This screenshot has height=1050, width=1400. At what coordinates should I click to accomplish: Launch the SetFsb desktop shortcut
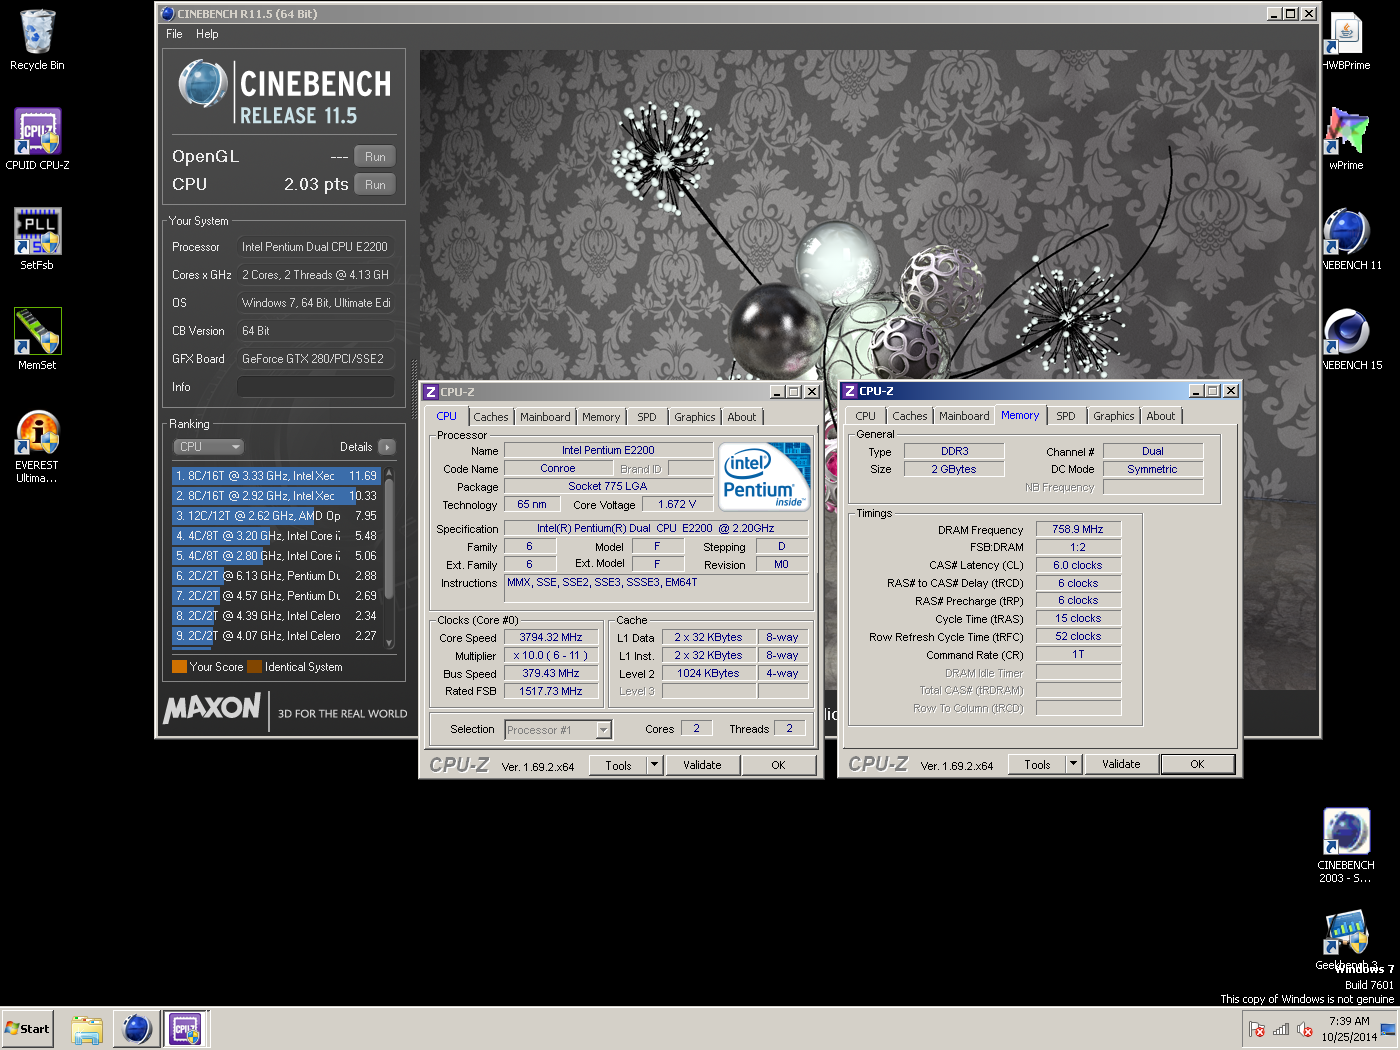point(37,239)
